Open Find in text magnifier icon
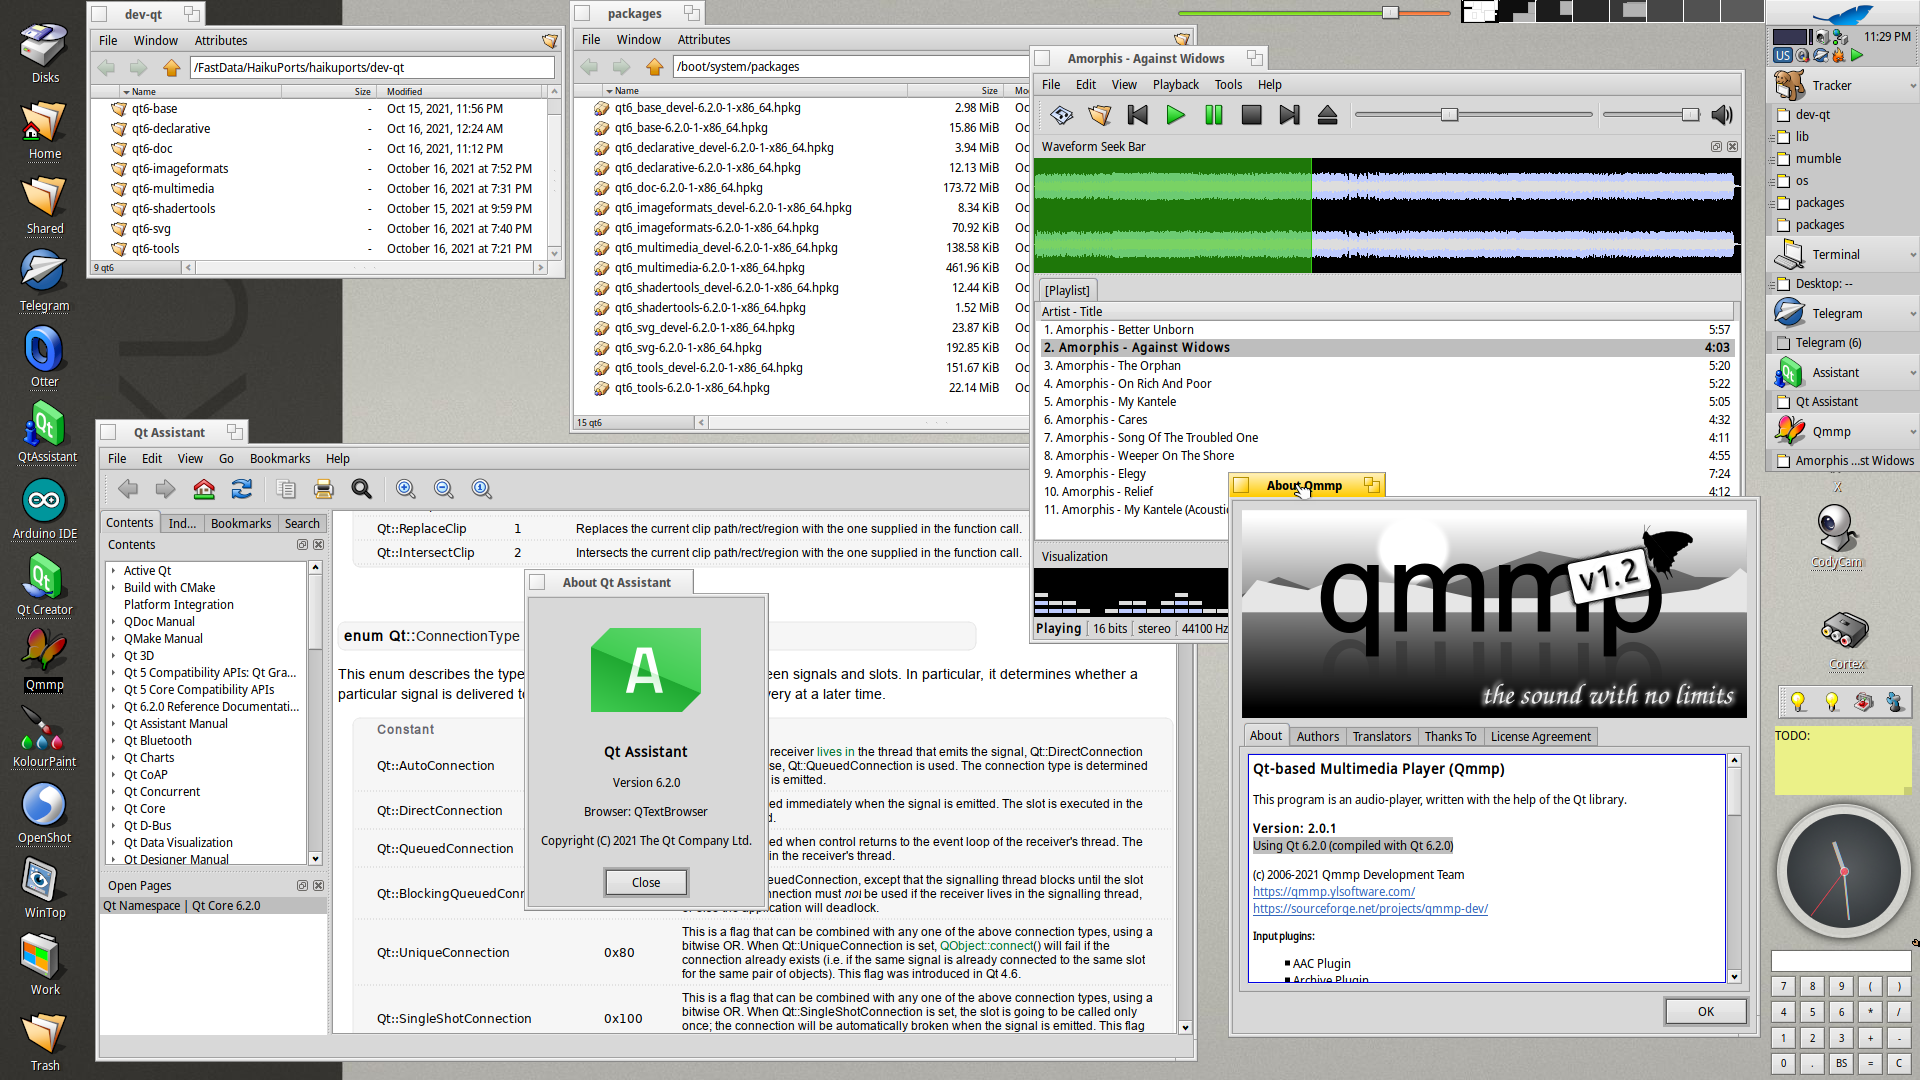 click(x=362, y=489)
